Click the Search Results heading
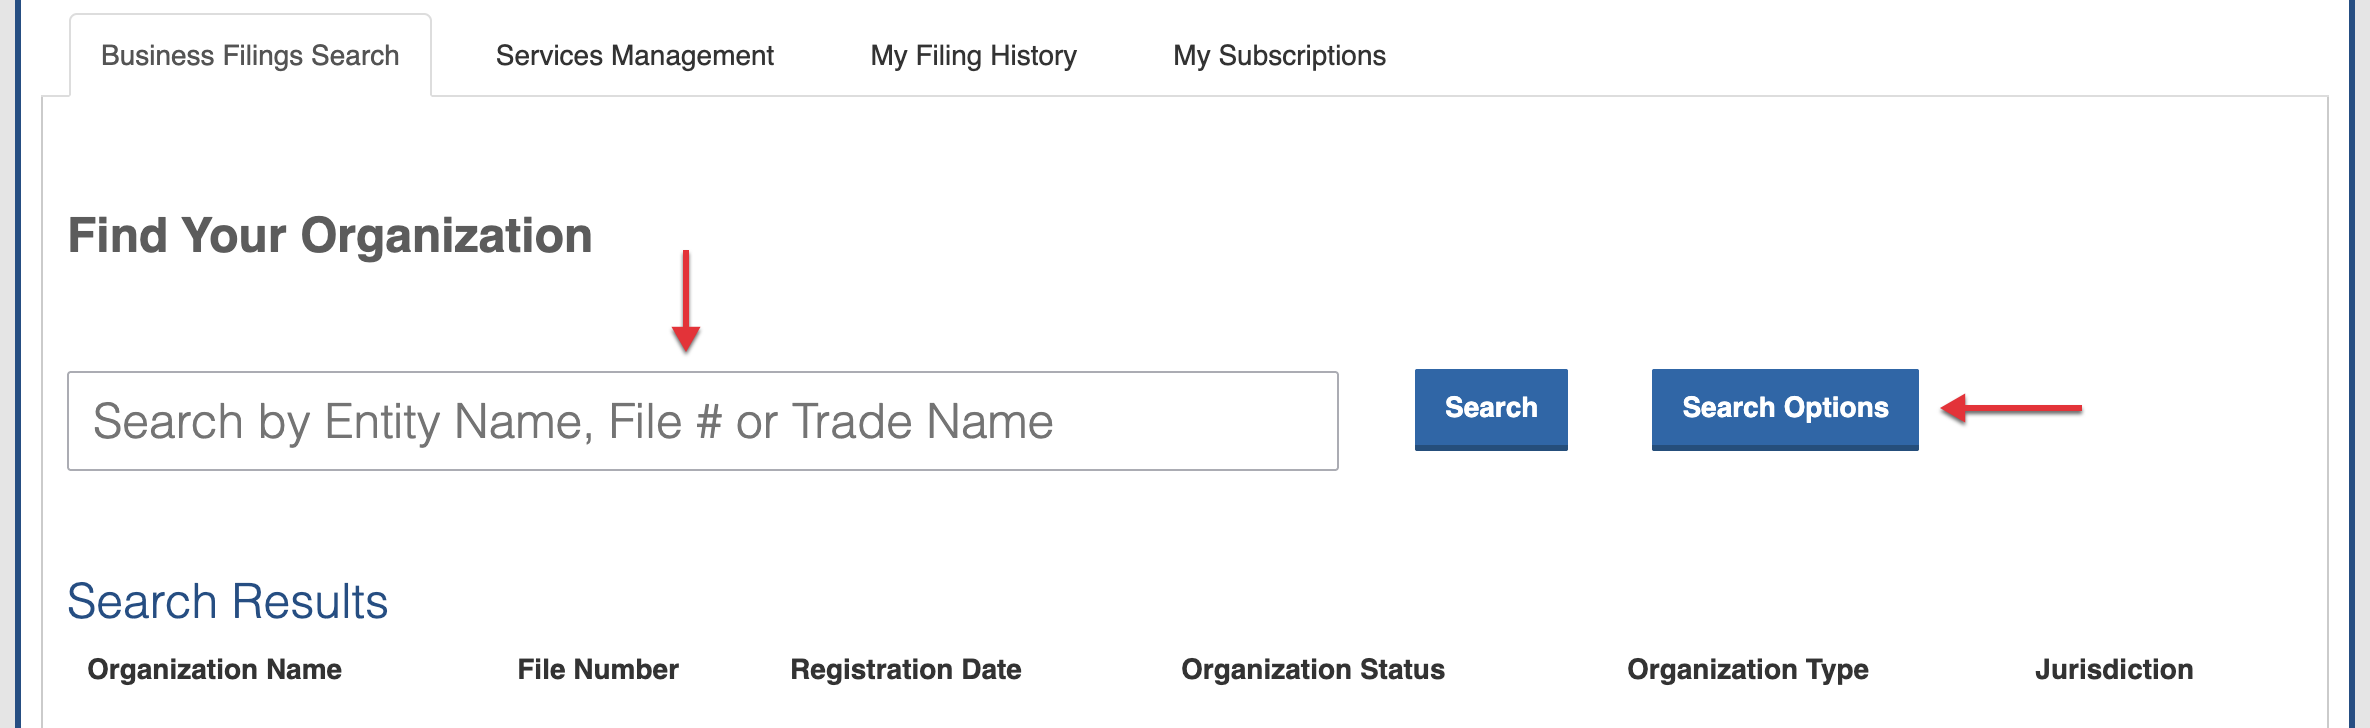The width and height of the screenshot is (2370, 728). pos(227,601)
